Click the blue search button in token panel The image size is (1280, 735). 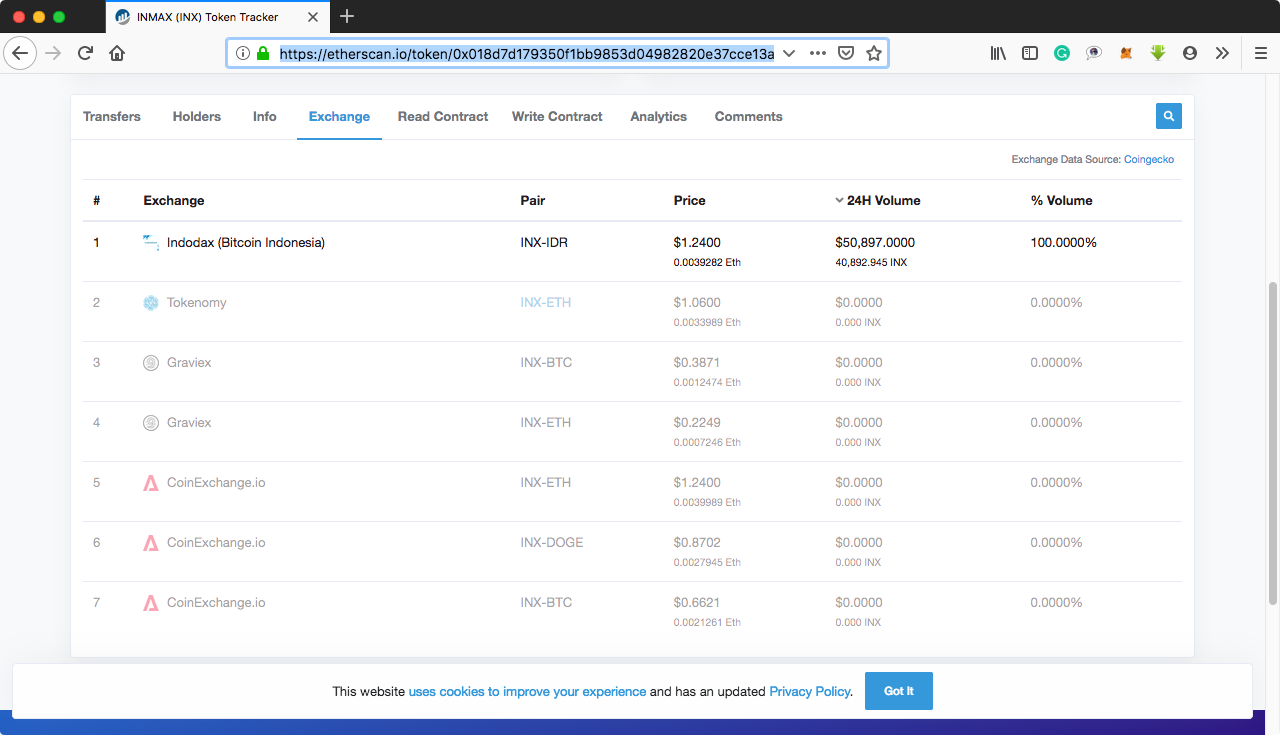[x=1169, y=116]
